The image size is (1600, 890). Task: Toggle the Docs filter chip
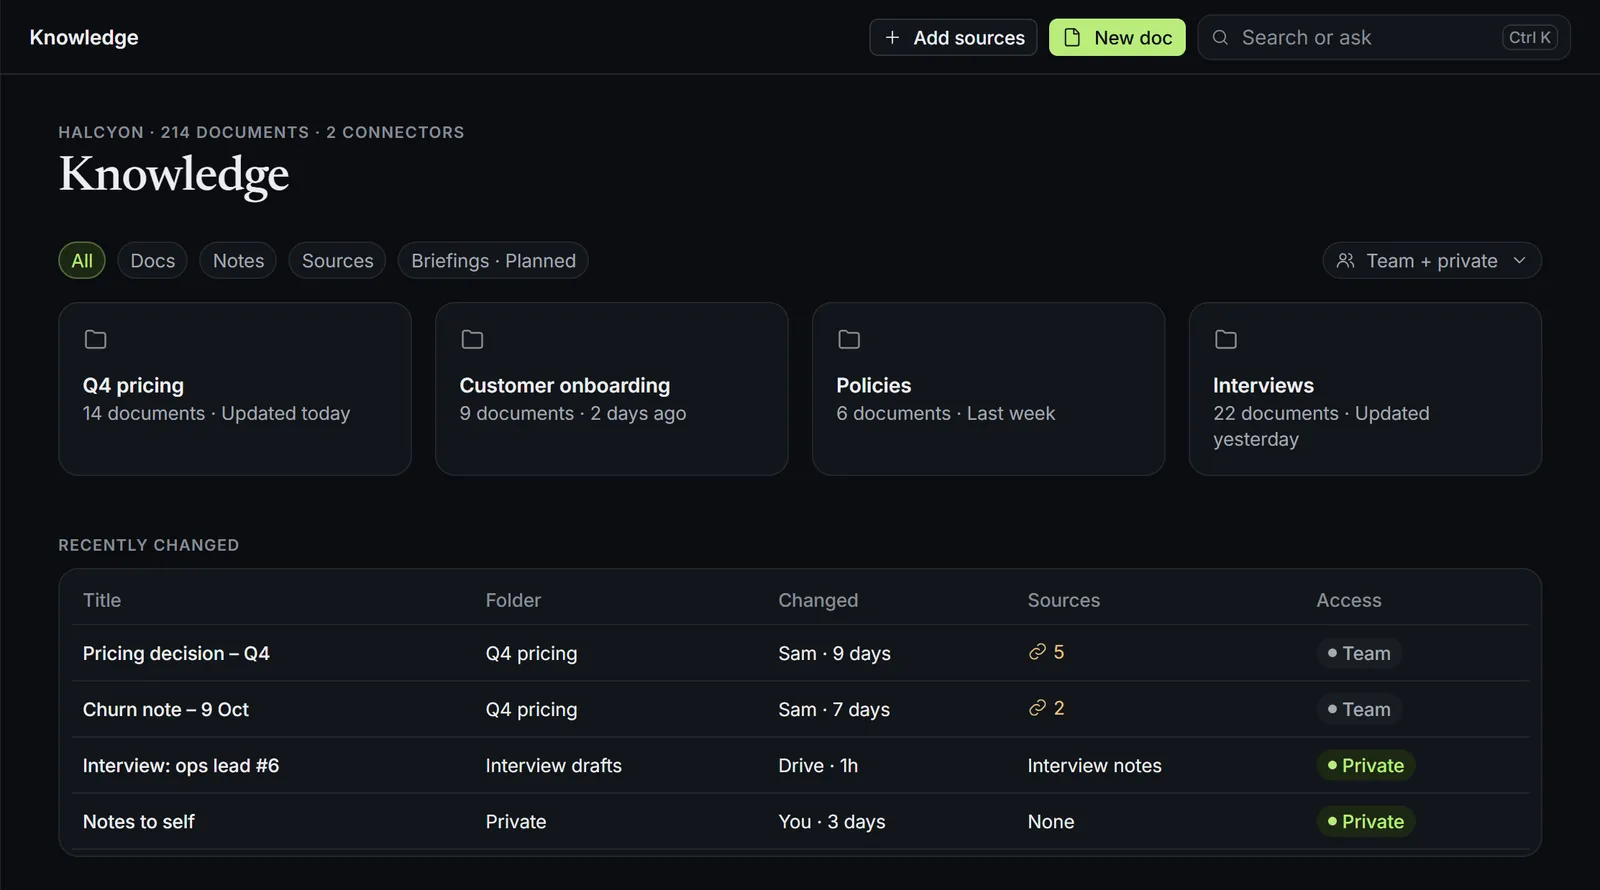pyautogui.click(x=153, y=261)
